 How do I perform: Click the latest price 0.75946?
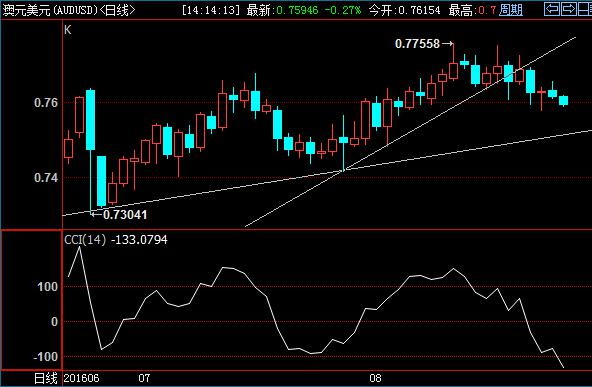pyautogui.click(x=297, y=10)
